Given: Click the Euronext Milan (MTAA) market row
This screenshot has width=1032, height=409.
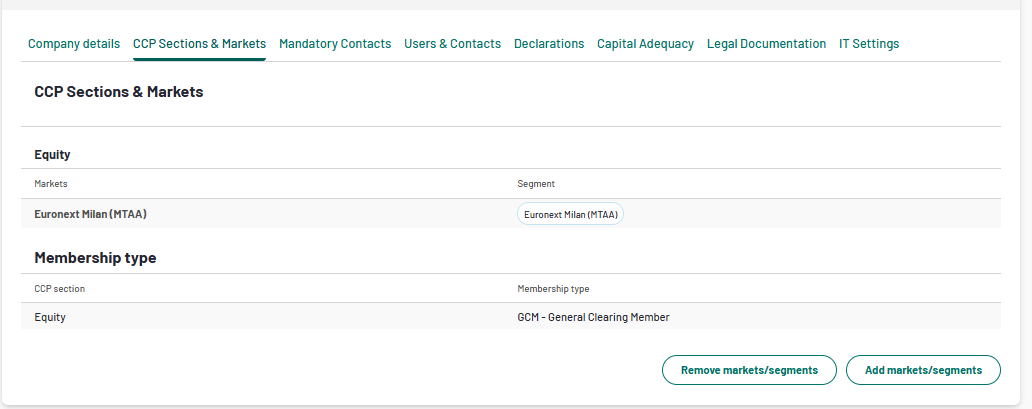Looking at the screenshot, I should (x=511, y=214).
